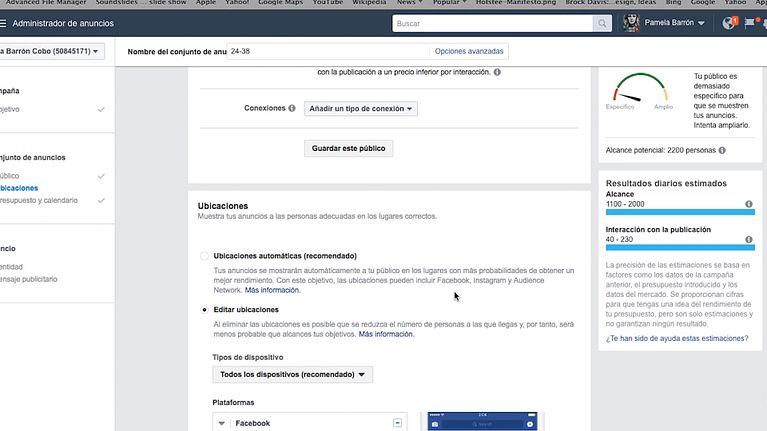Screen dimensions: 767x431
Task: Go to Ubicaciones sidebar section
Action: (19, 188)
